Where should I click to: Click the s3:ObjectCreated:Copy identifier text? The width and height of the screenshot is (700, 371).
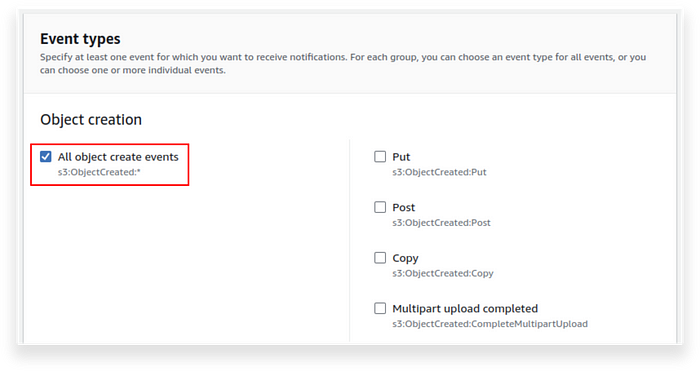443,273
